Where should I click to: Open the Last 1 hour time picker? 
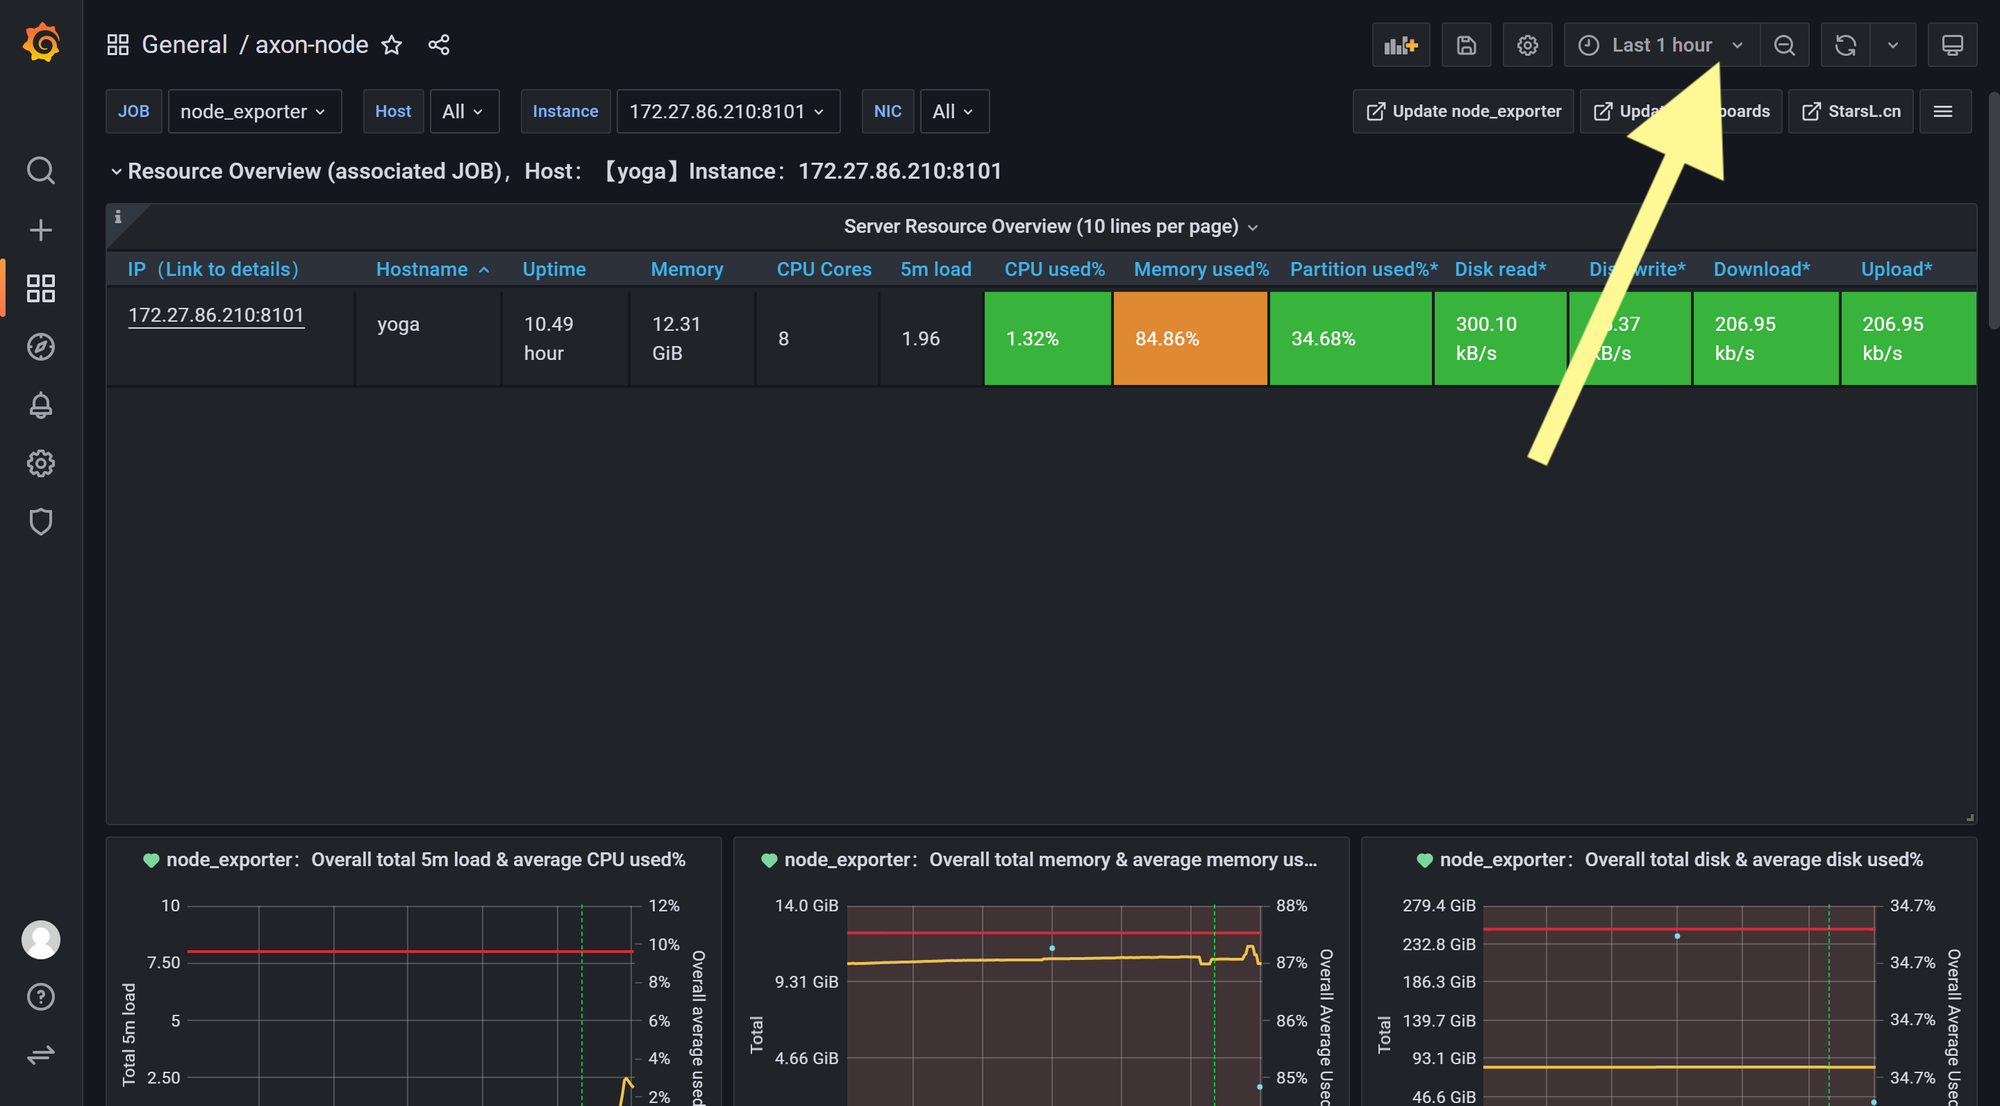(x=1661, y=45)
